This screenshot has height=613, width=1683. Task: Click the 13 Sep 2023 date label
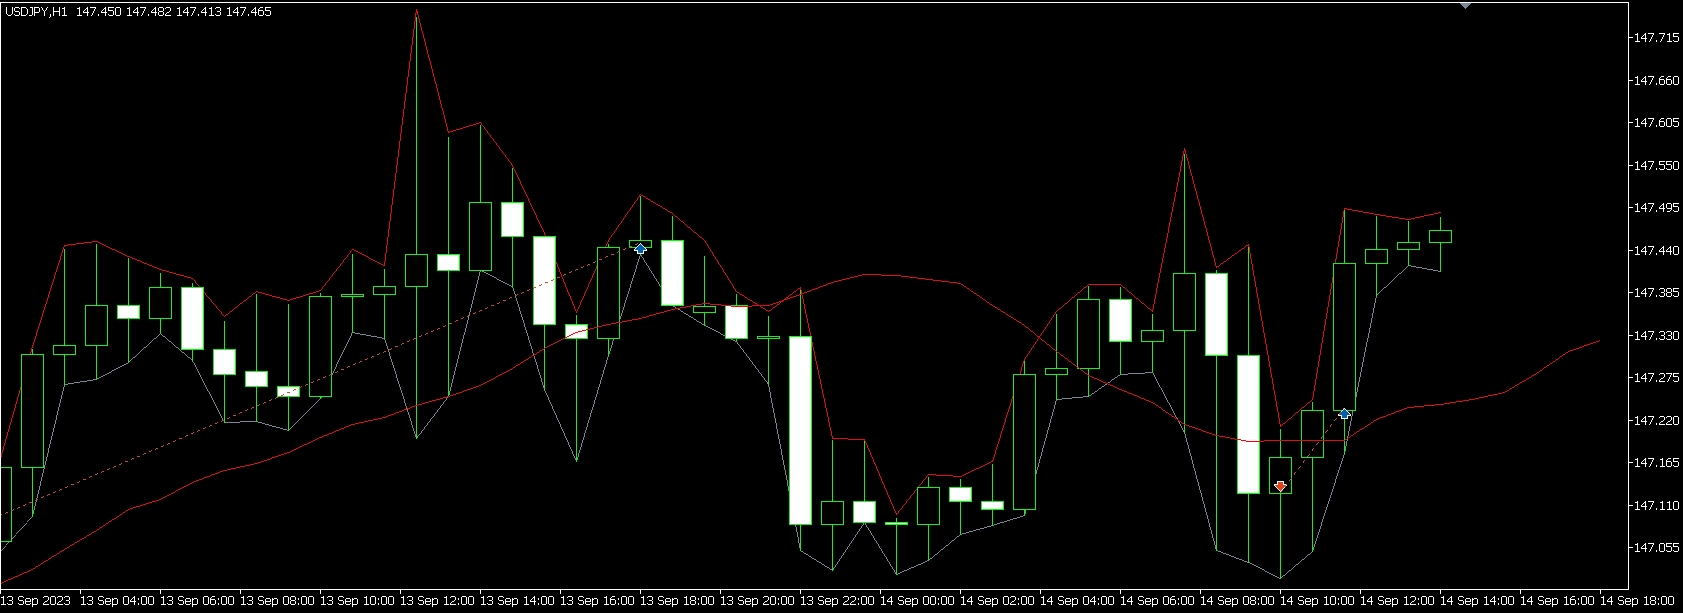(36, 601)
